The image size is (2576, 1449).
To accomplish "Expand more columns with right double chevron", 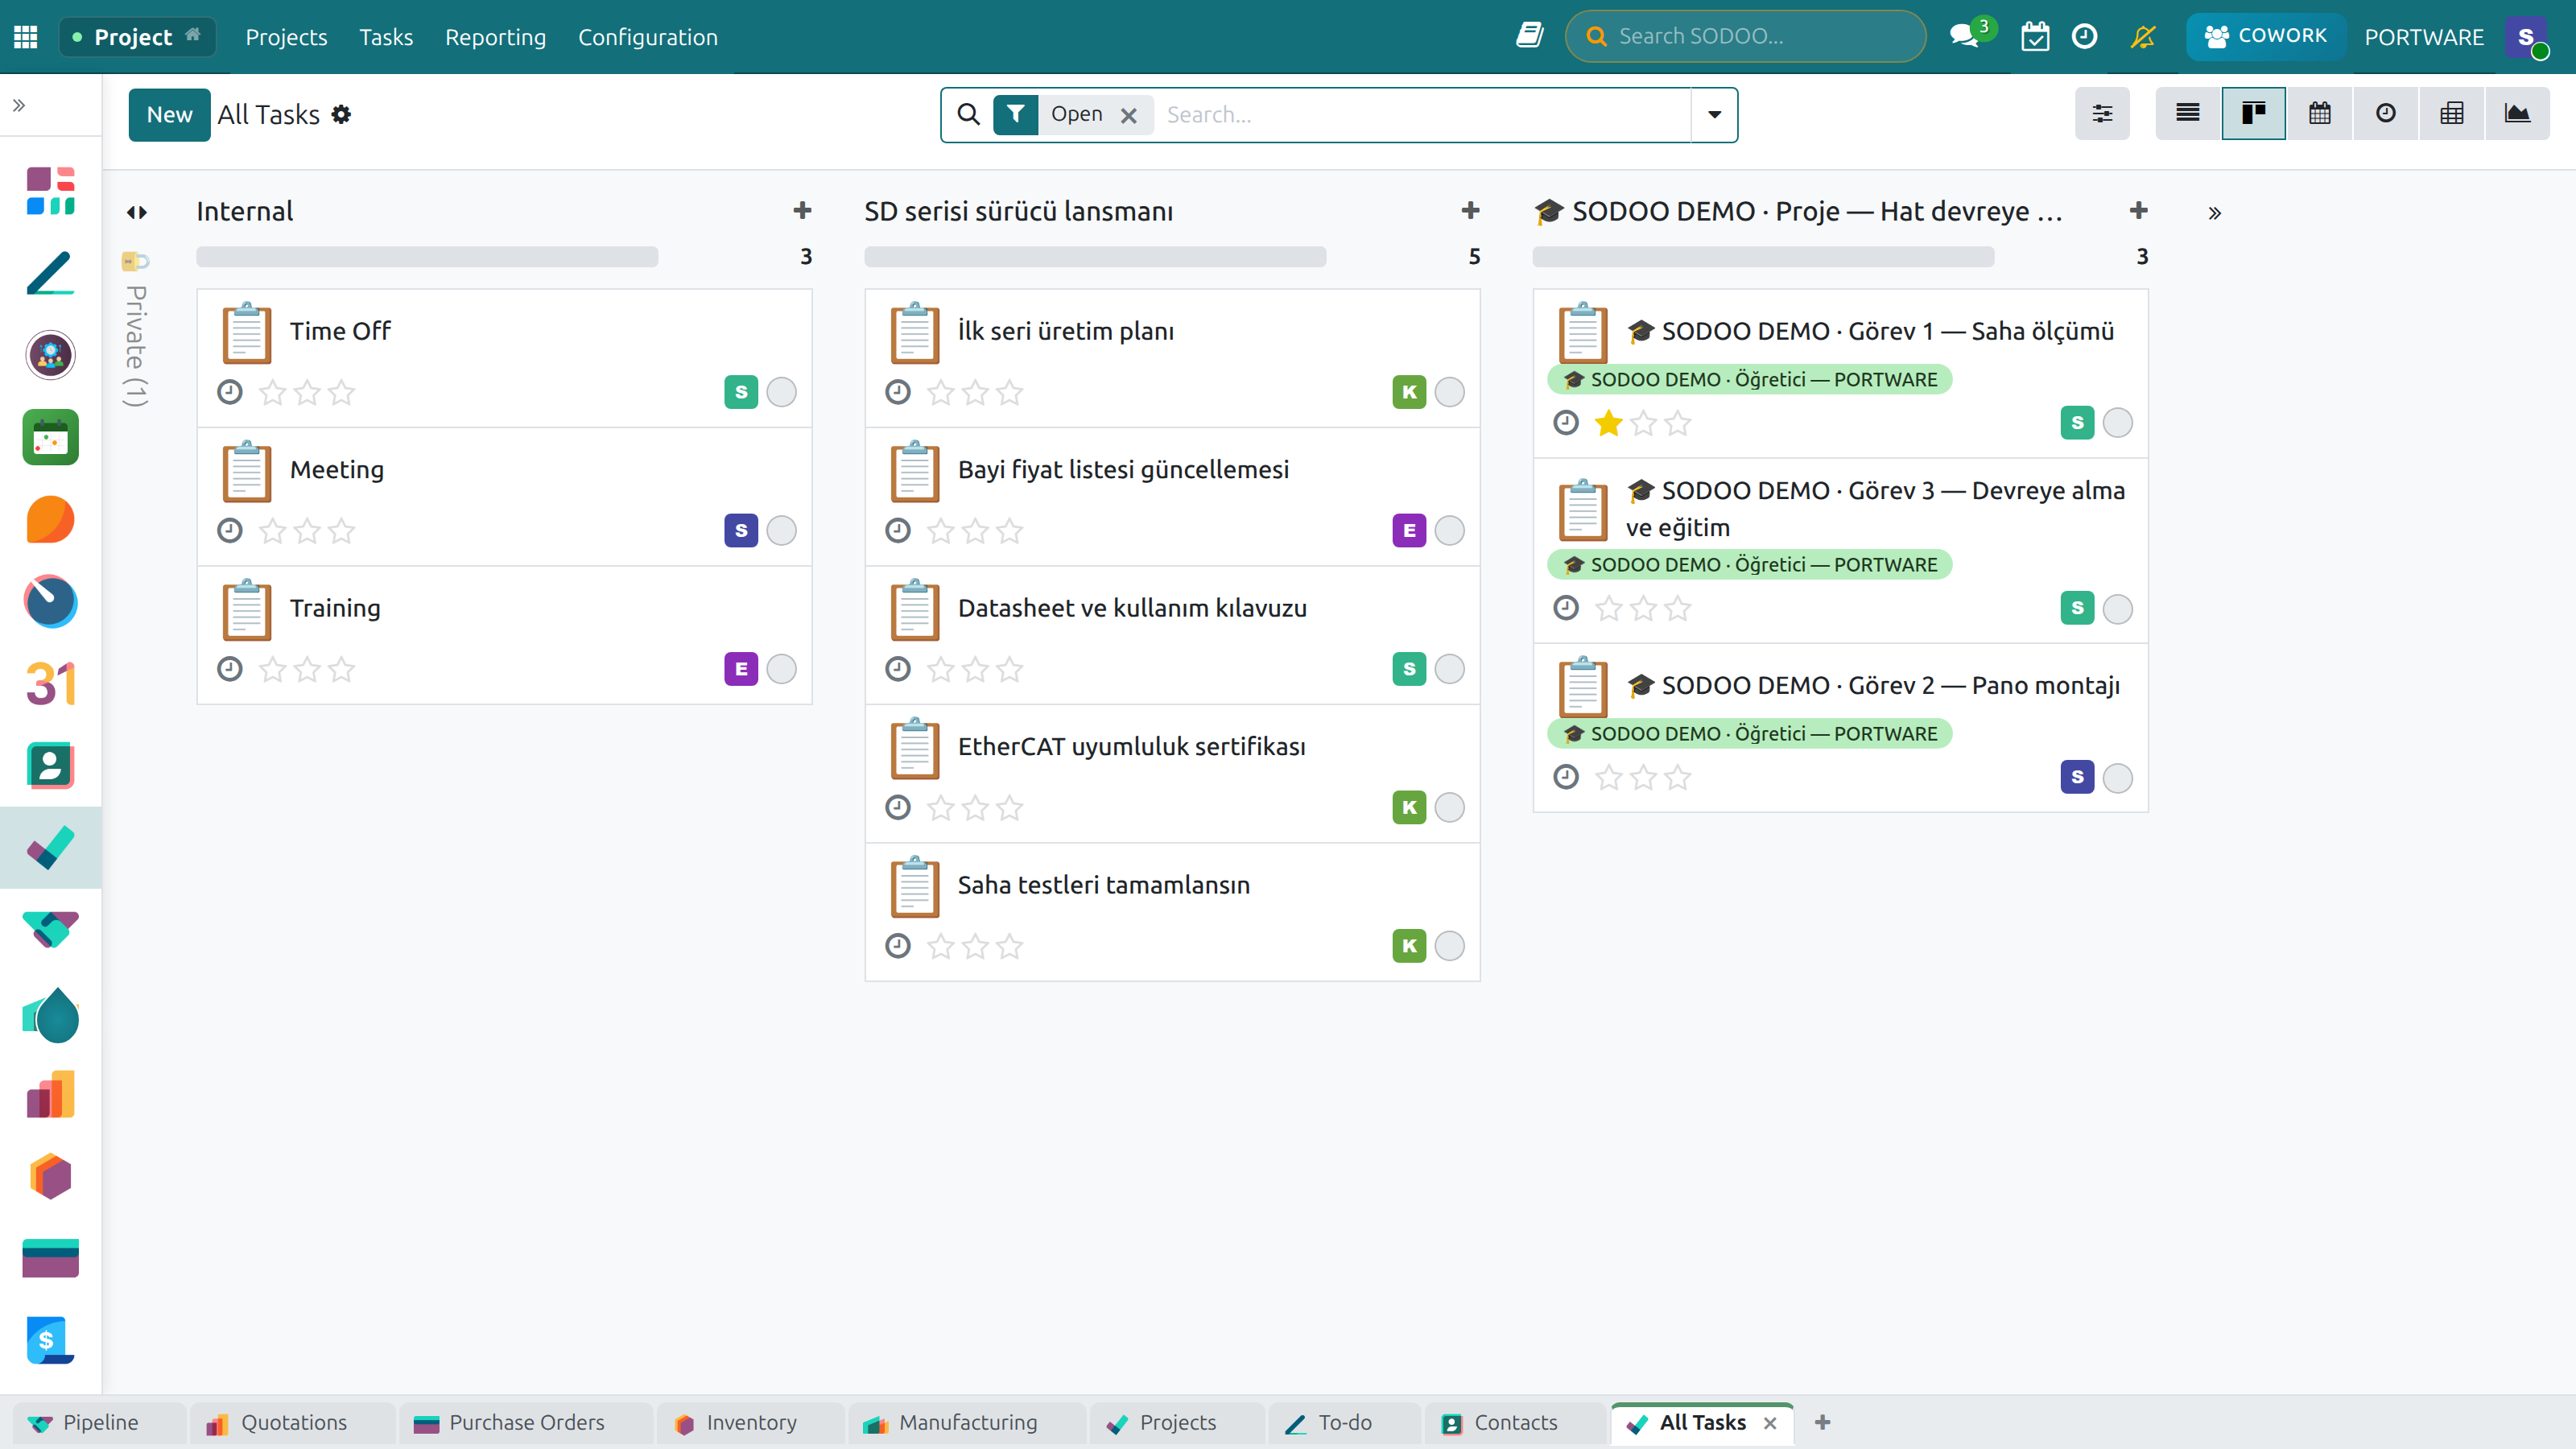I will point(2215,213).
